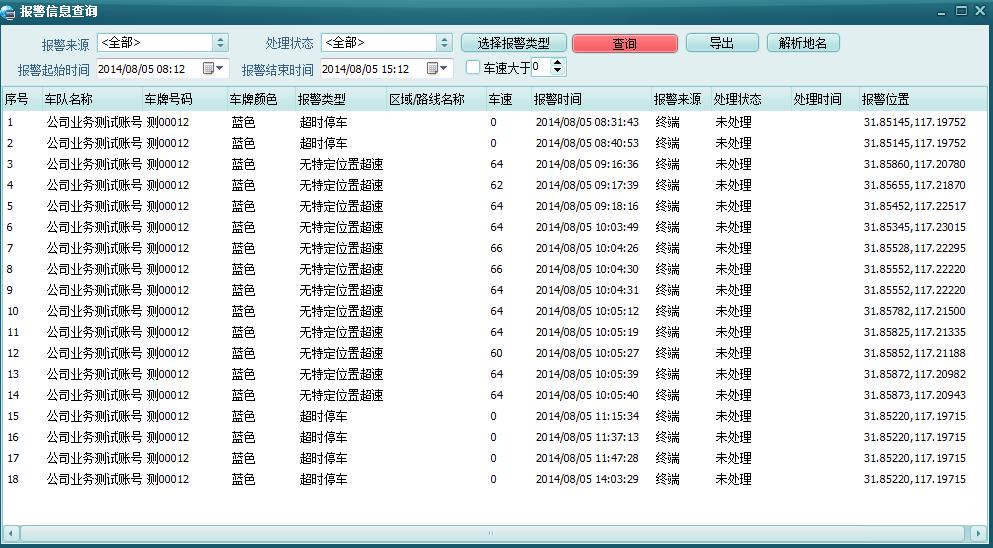Click the horizontal scrollbar left arrow

click(x=11, y=533)
